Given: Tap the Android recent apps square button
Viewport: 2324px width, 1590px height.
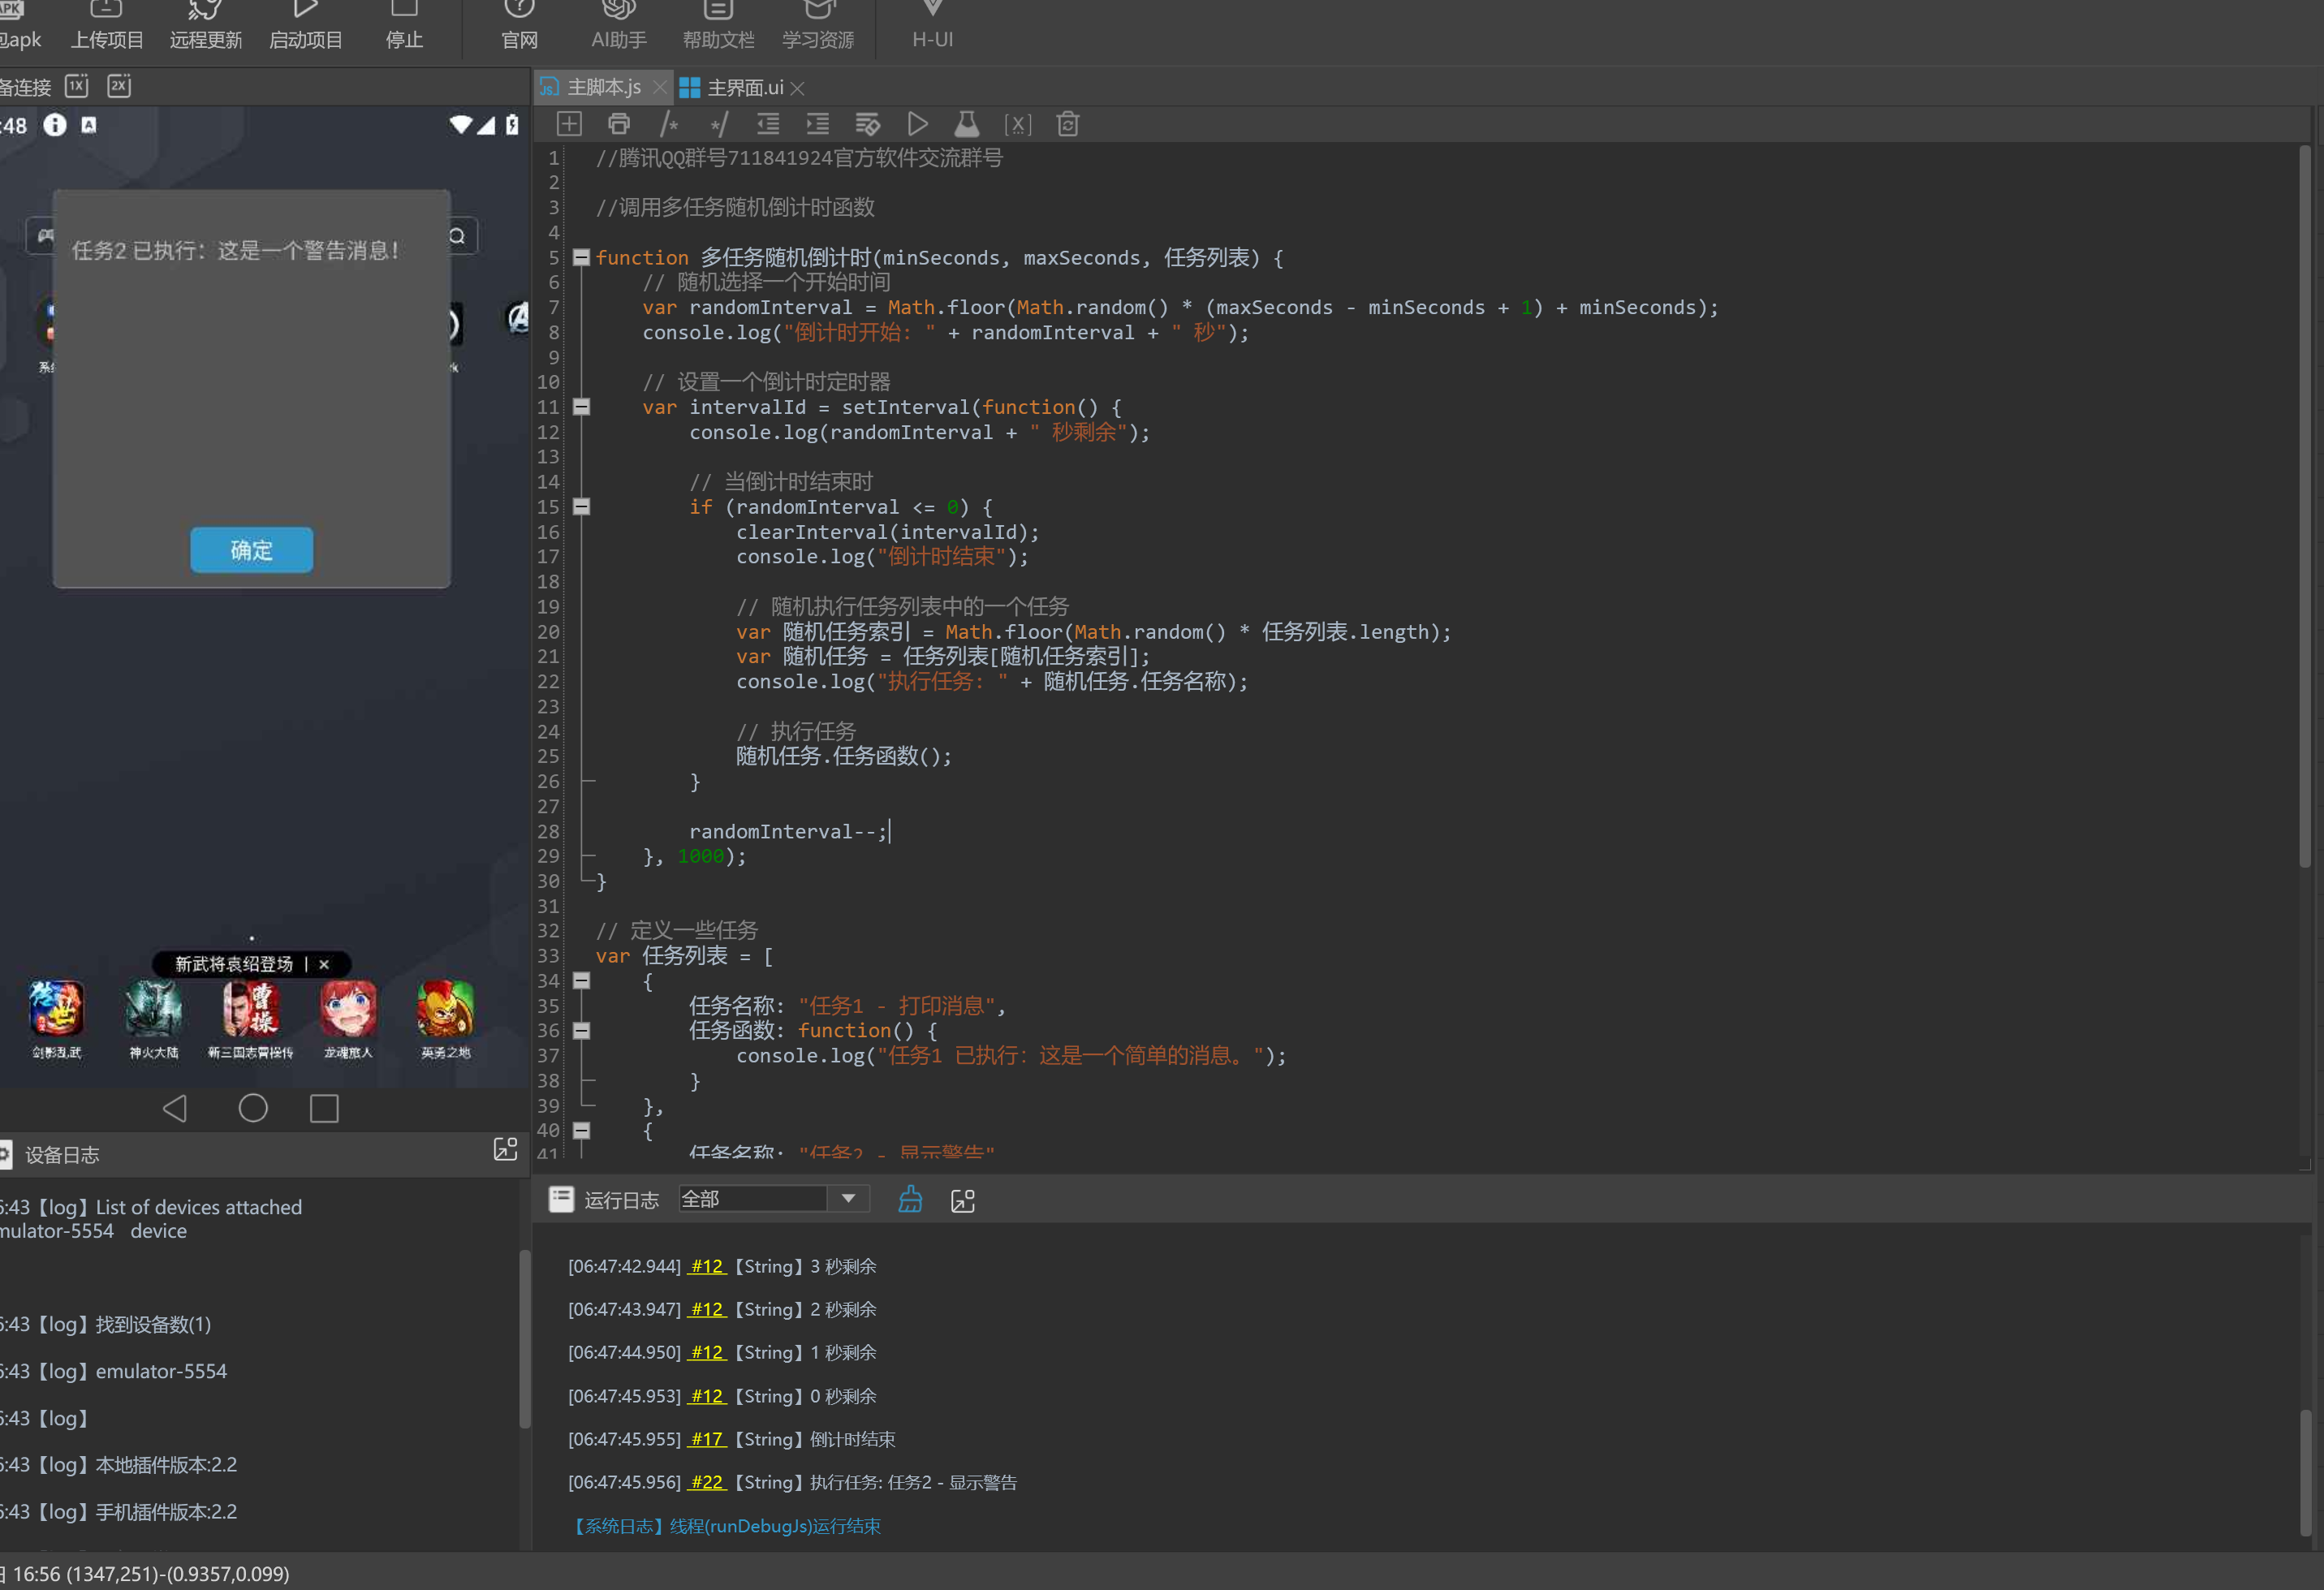Looking at the screenshot, I should coord(324,1108).
